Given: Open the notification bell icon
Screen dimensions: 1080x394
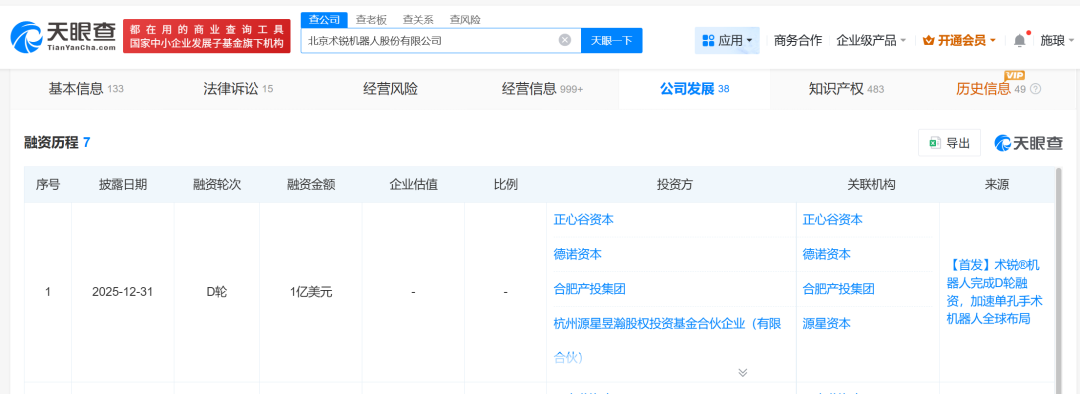Looking at the screenshot, I should tap(1019, 41).
